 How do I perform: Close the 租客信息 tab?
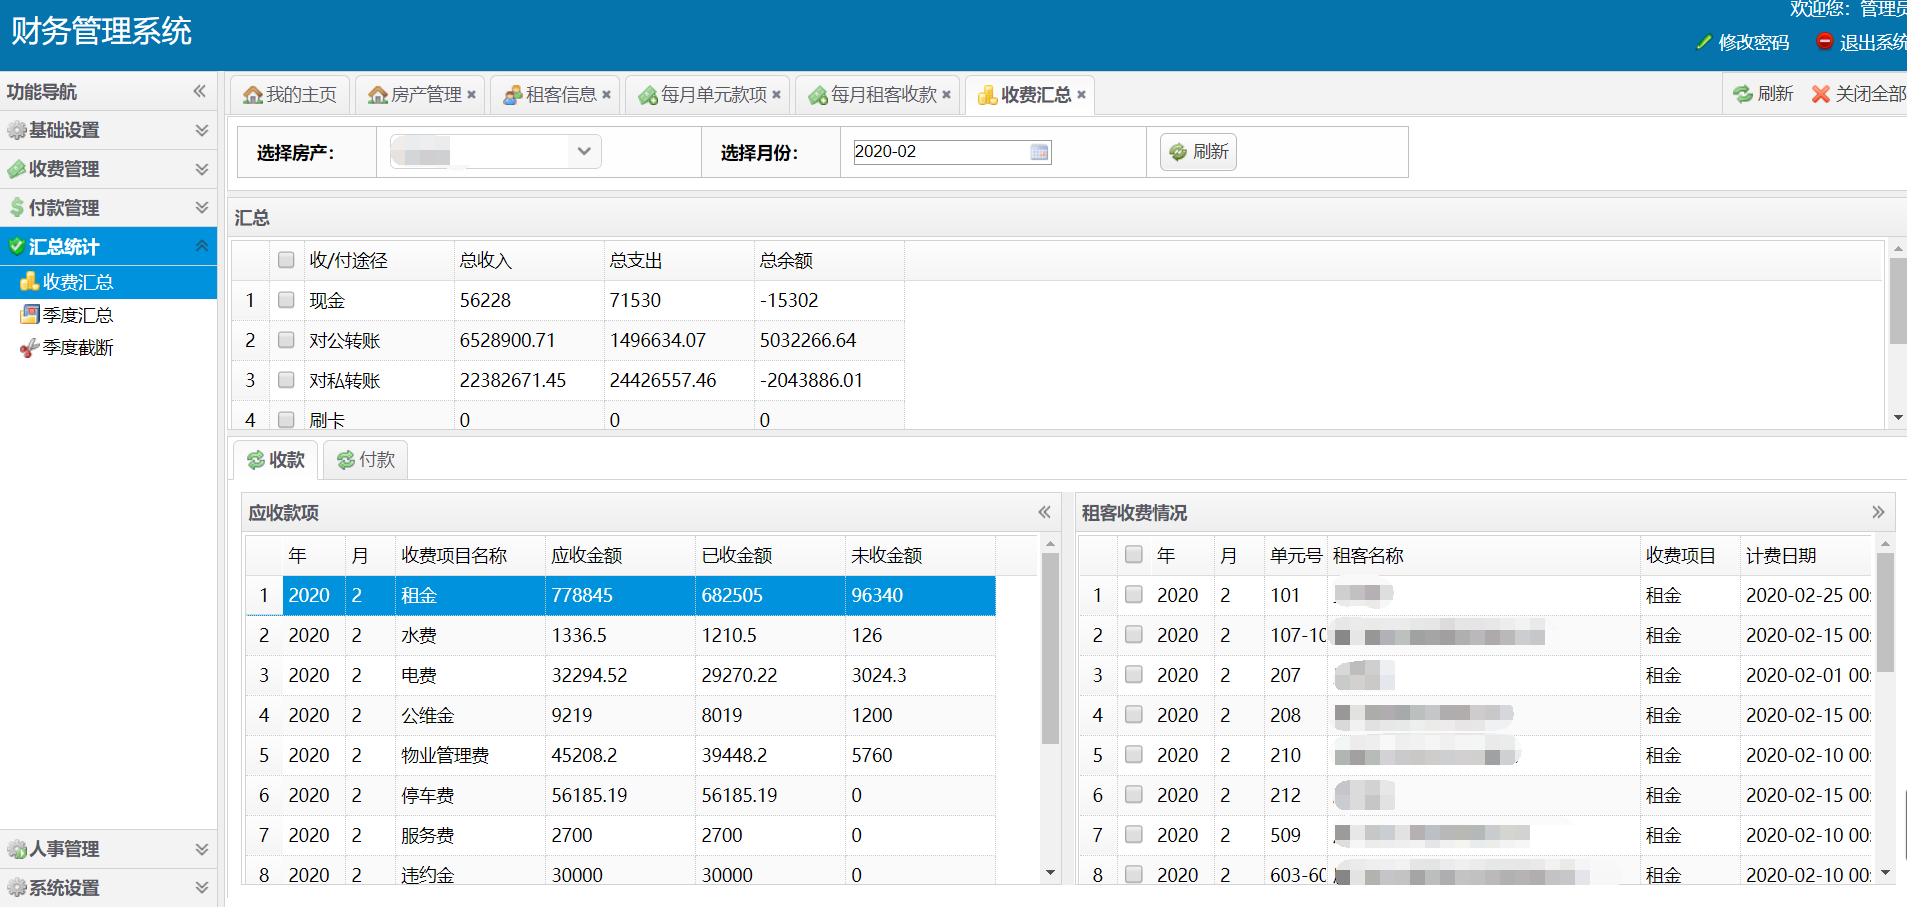tap(606, 95)
